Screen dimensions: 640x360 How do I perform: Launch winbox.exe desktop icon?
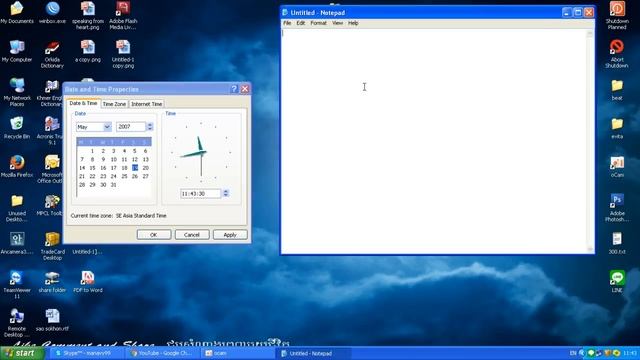[52, 13]
